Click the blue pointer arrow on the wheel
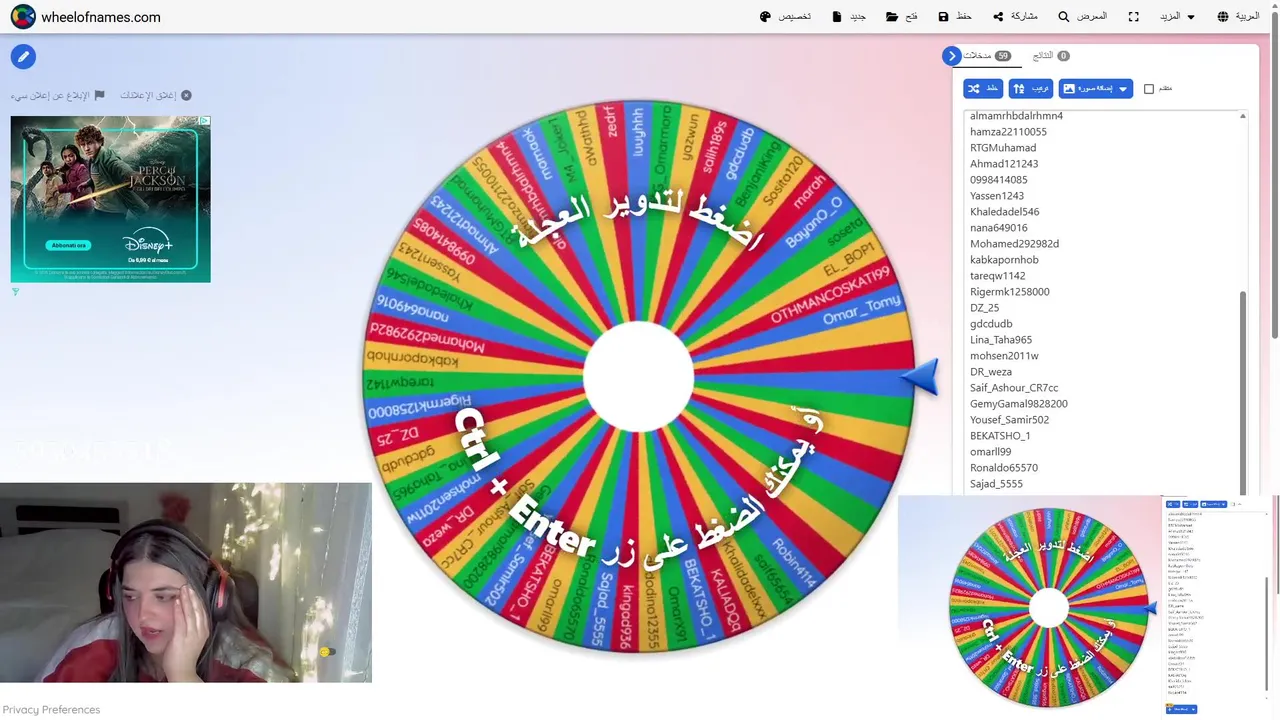1280x720 pixels. (920, 377)
